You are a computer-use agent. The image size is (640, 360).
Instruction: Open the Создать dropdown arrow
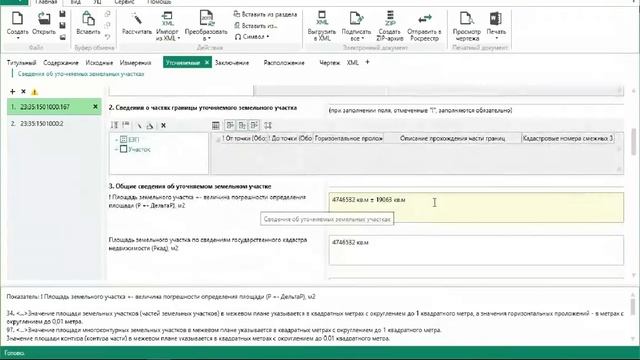coord(18,38)
